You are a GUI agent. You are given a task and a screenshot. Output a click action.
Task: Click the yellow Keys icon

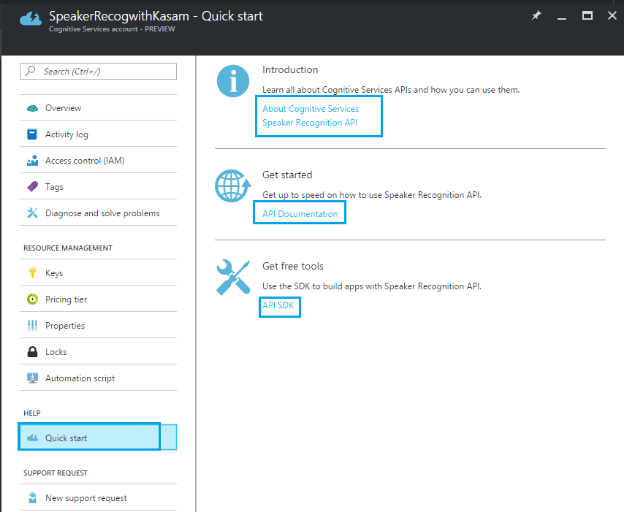[x=32, y=273]
